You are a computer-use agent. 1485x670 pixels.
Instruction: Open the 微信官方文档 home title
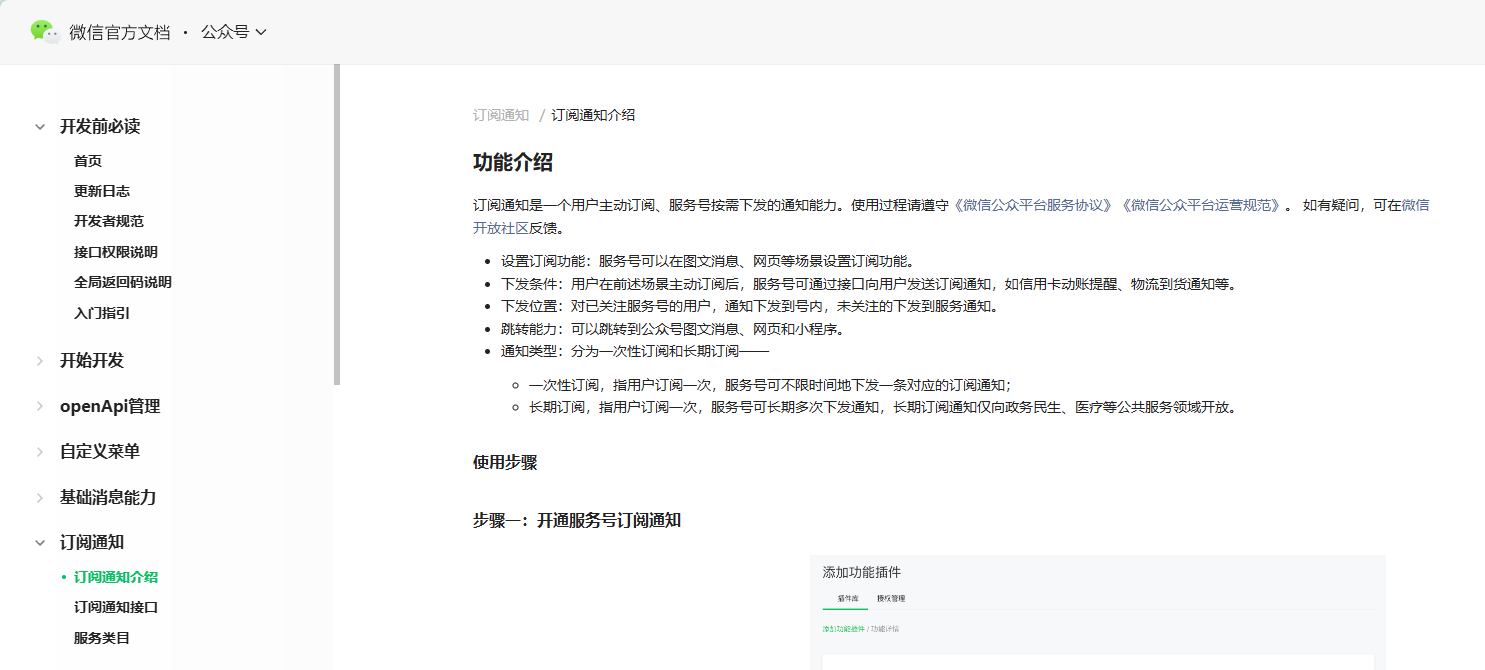click(x=120, y=32)
